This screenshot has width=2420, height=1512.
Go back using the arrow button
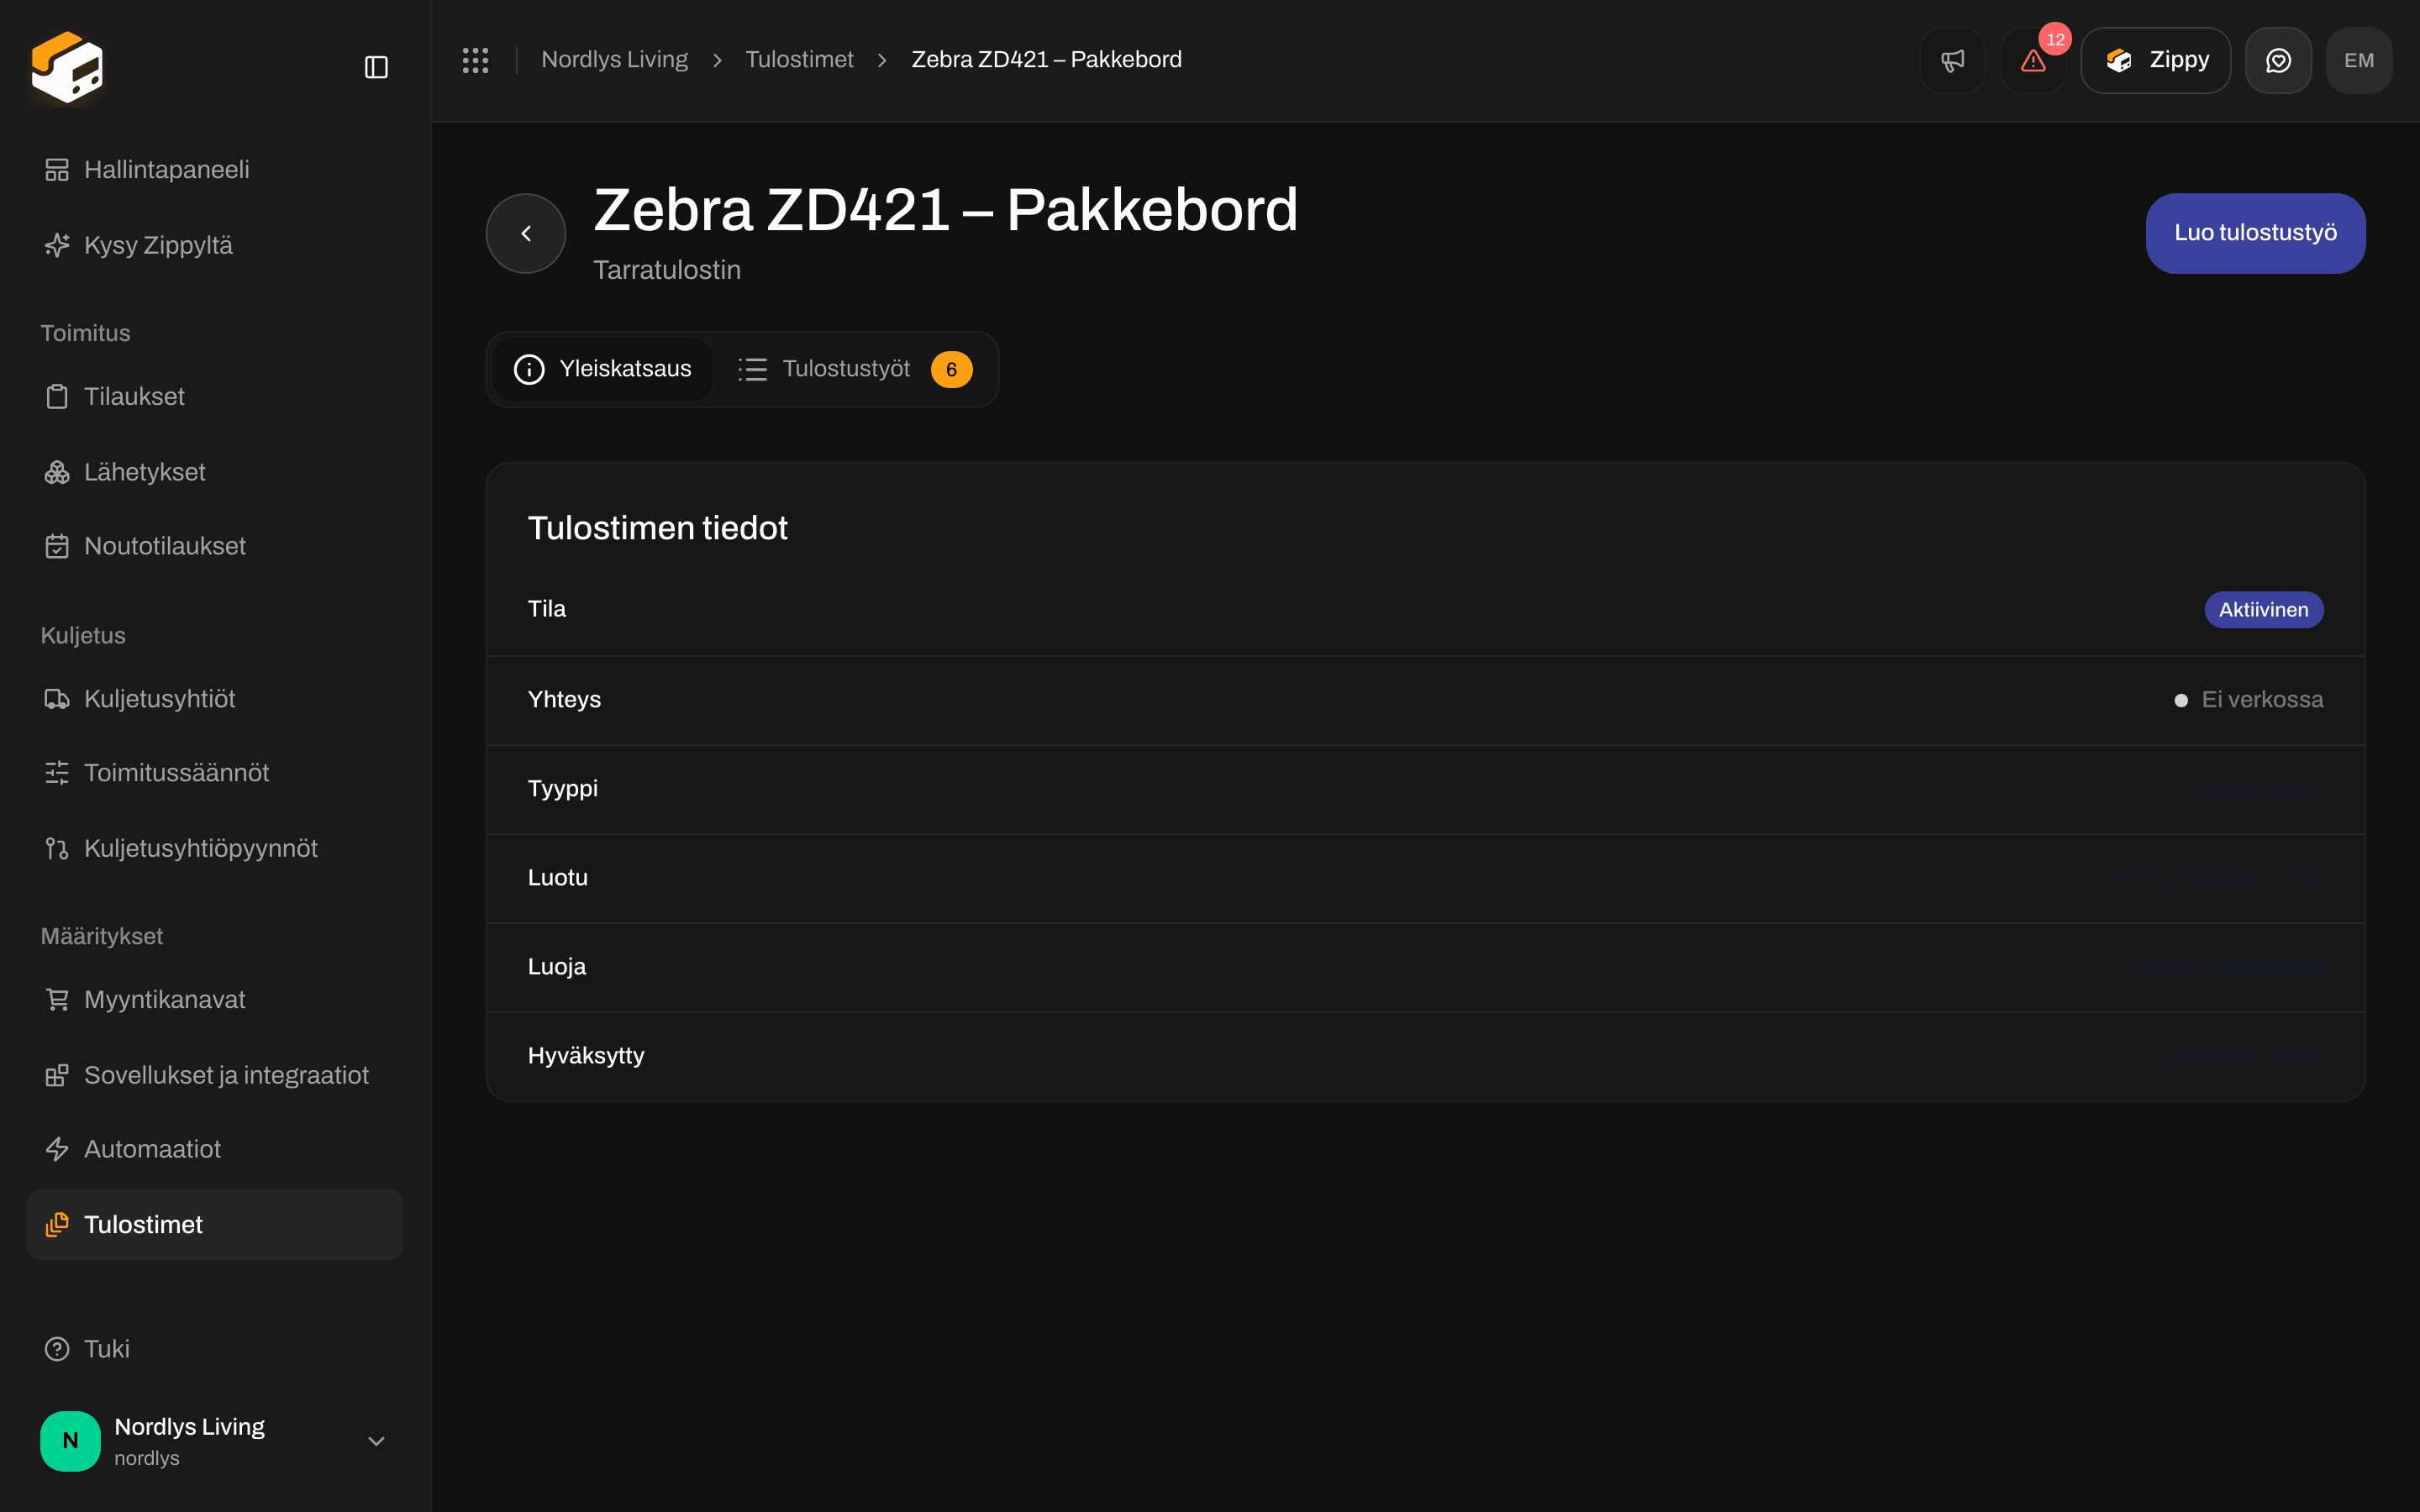pyautogui.click(x=526, y=233)
